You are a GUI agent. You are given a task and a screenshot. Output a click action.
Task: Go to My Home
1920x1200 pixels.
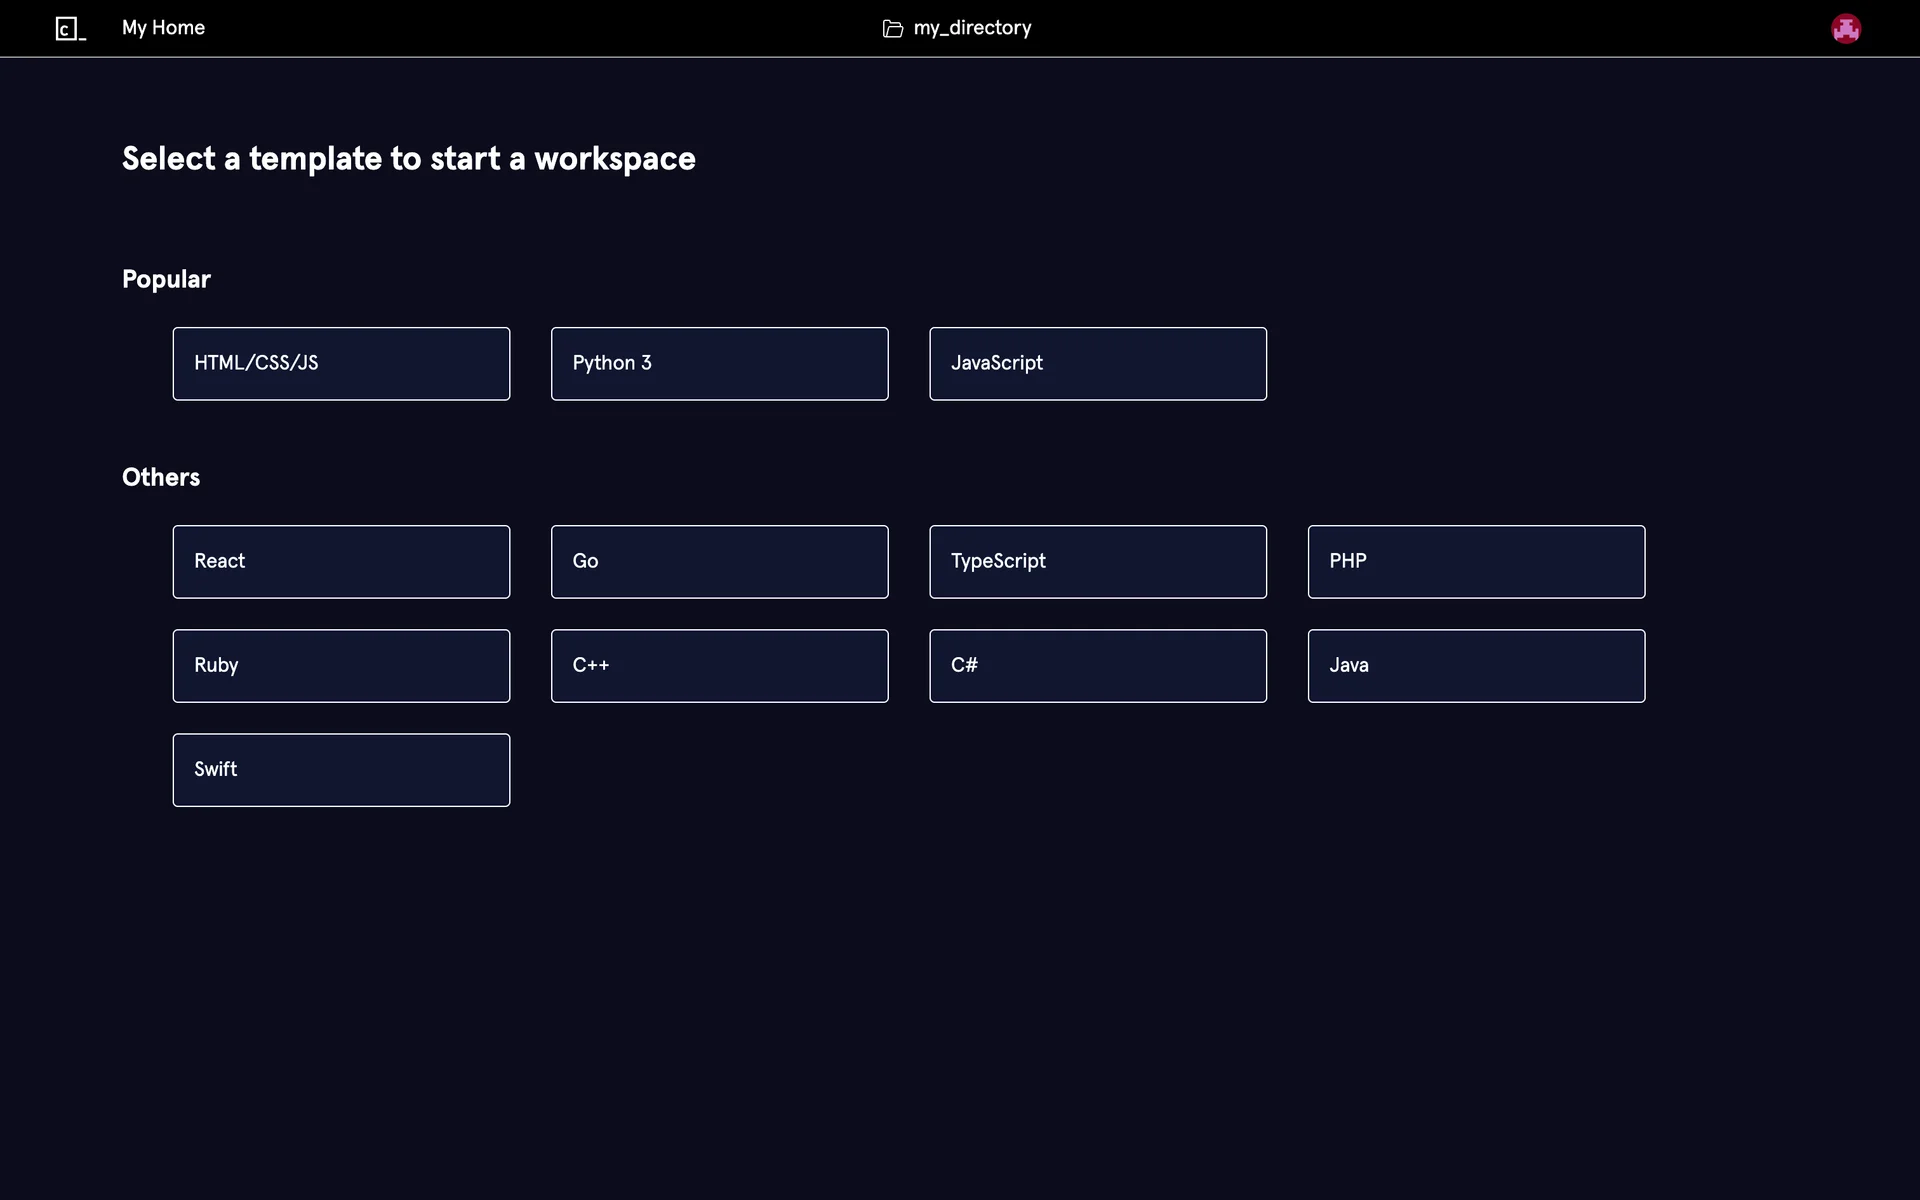coord(163,28)
